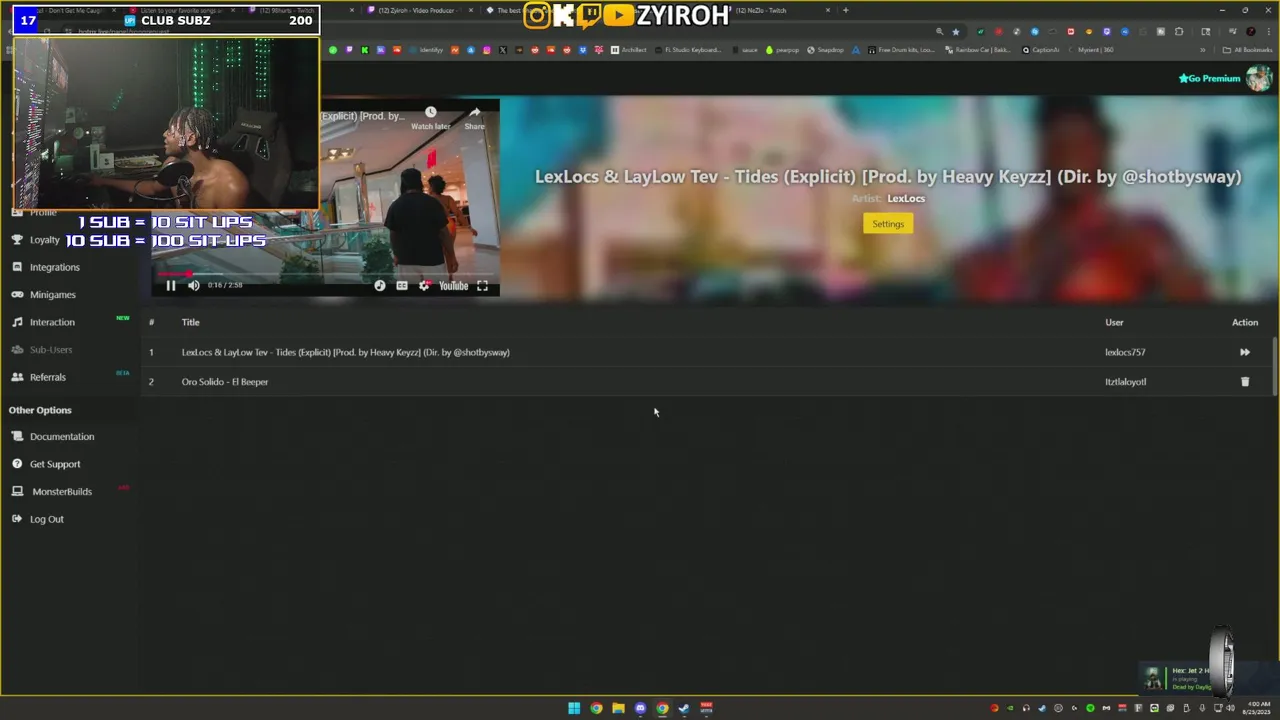Open the Documentation link
The width and height of the screenshot is (1280, 720).
coord(62,437)
